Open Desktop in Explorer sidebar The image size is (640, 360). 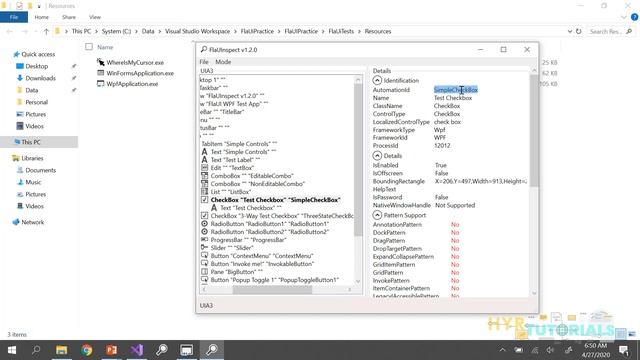coord(37,66)
